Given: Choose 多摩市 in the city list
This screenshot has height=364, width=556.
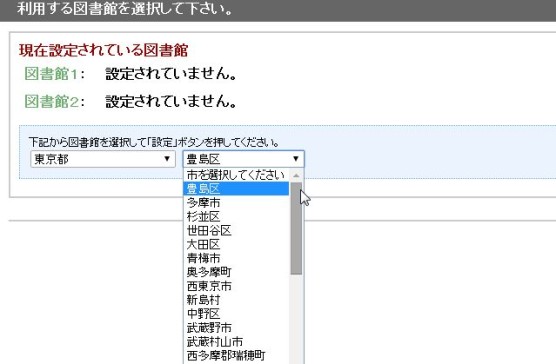Looking at the screenshot, I should pos(236,203).
